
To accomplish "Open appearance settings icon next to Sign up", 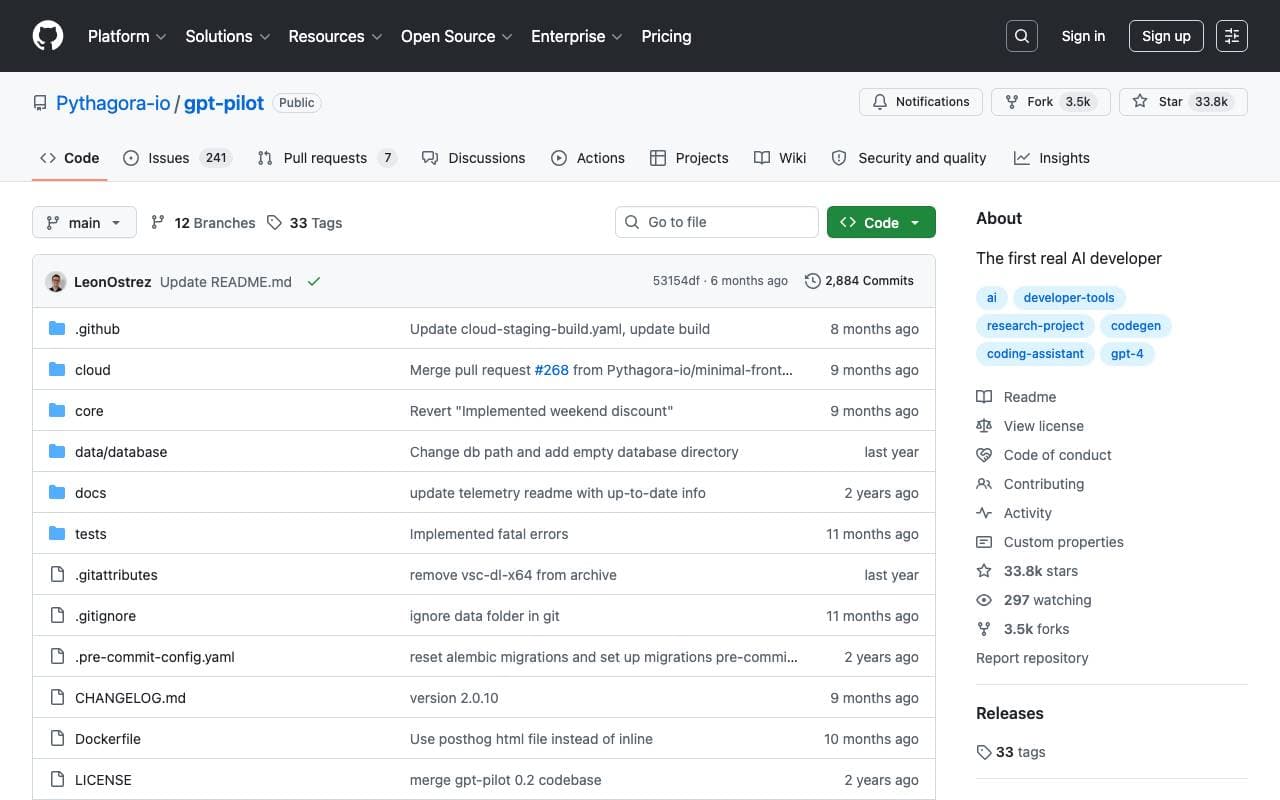I will (1232, 36).
